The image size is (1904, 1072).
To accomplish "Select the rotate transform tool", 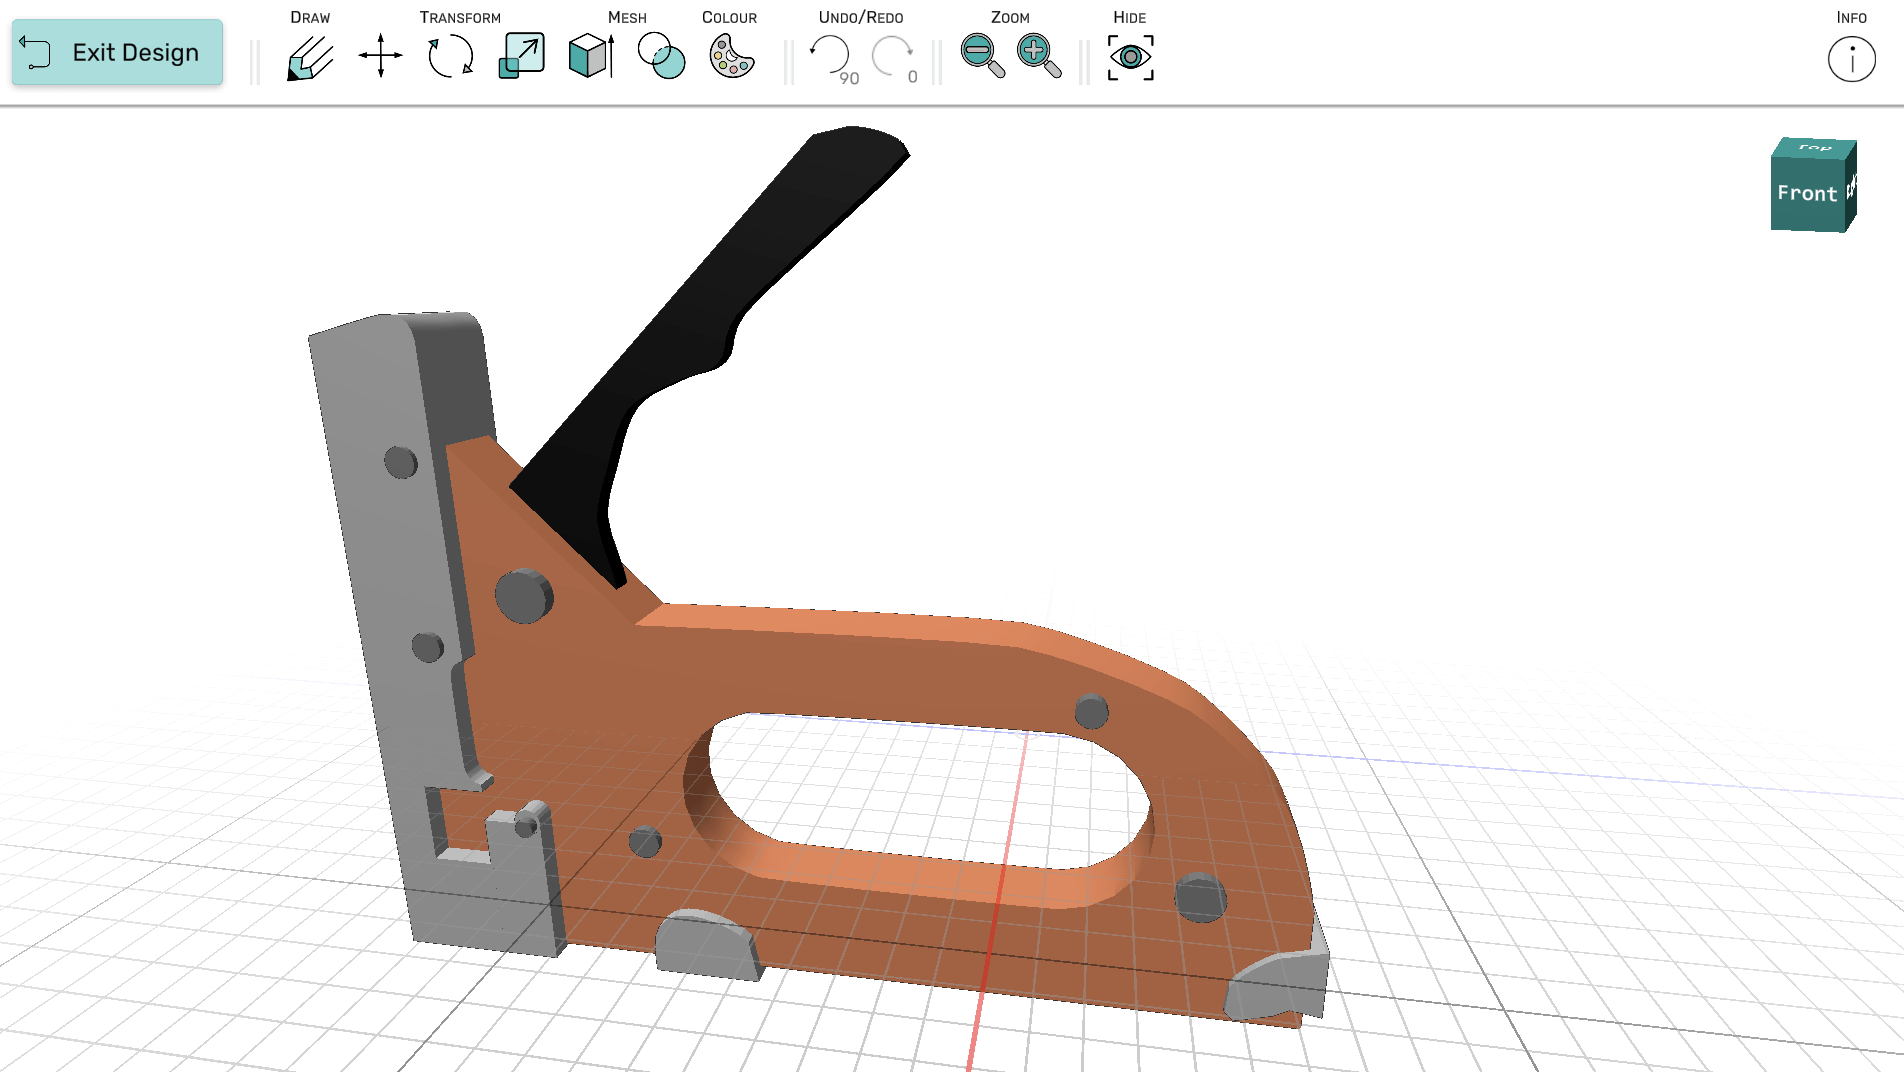I will pyautogui.click(x=450, y=56).
